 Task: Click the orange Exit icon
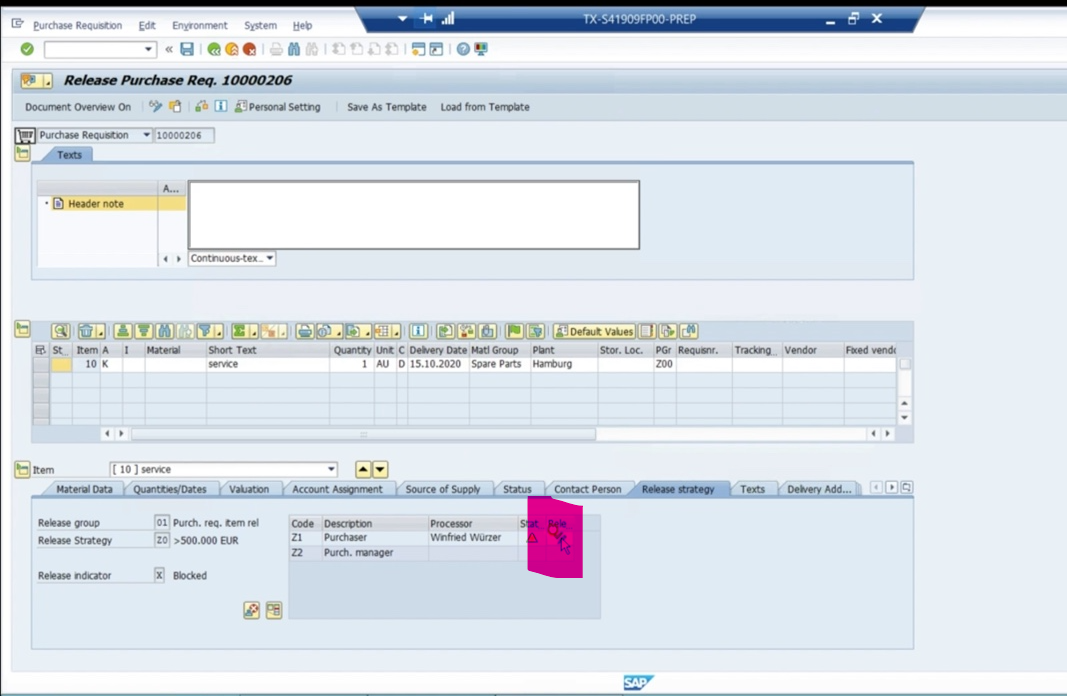[231, 49]
